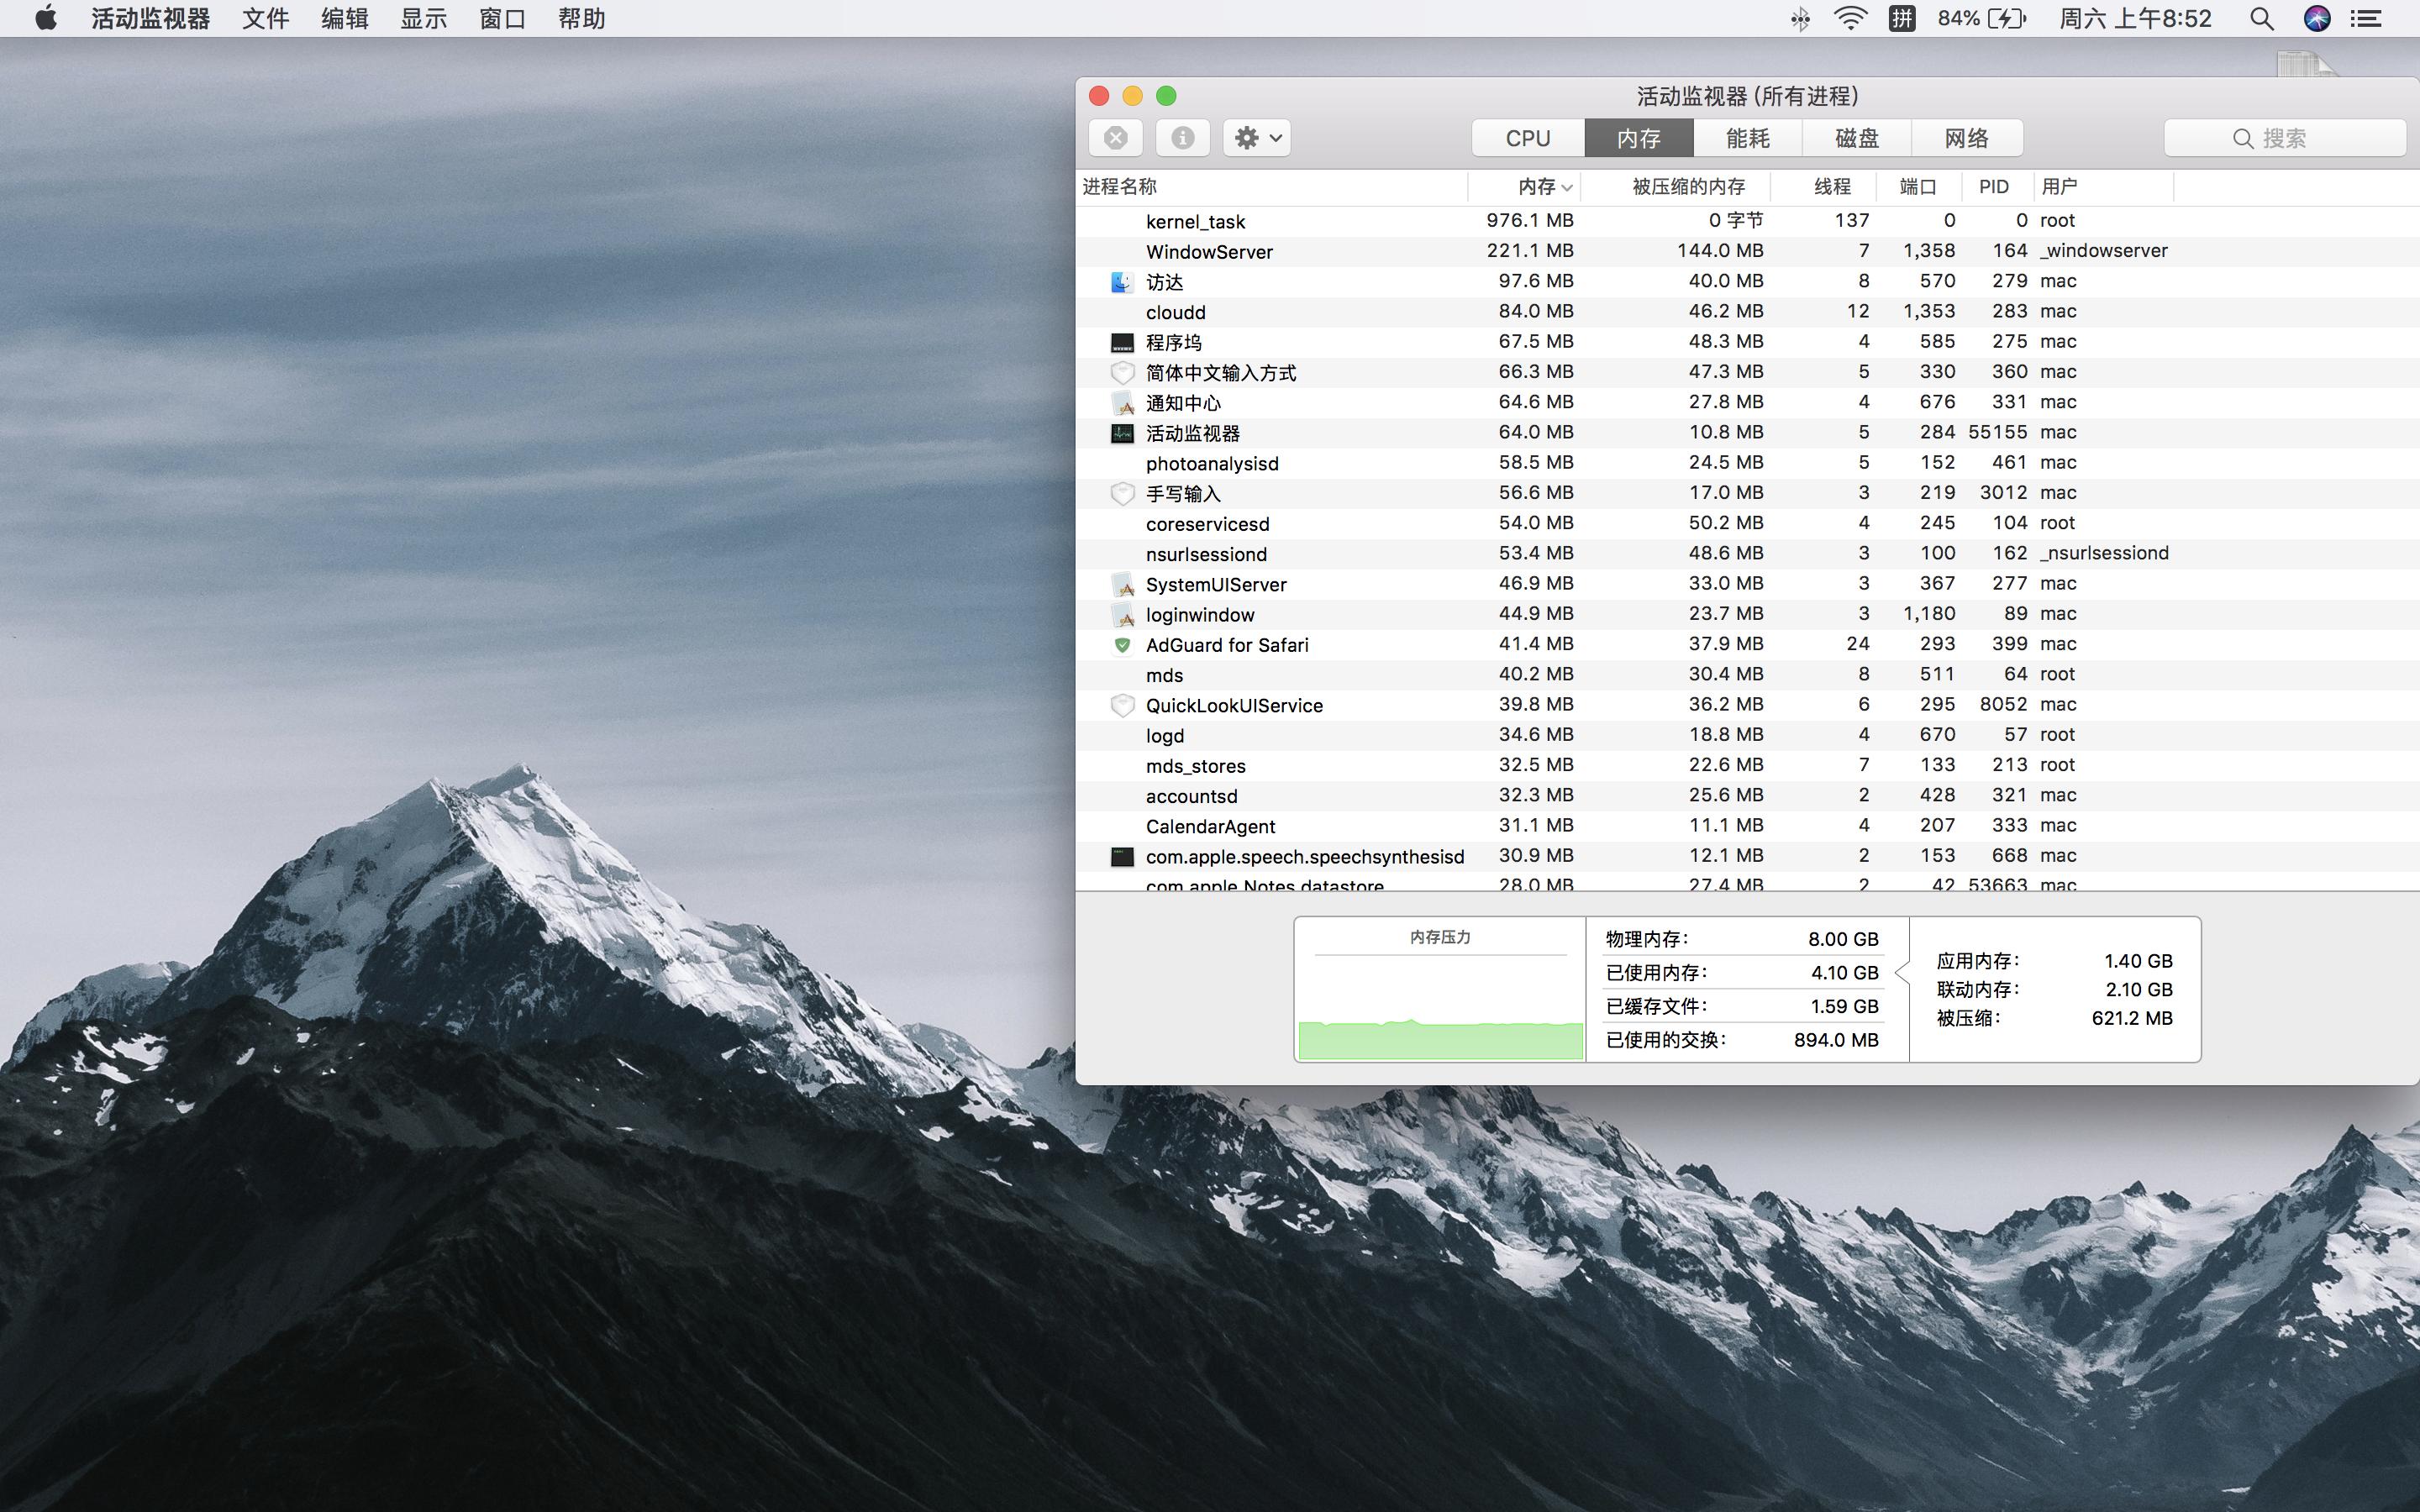Click the Finder (访达) process icon

coord(1122,282)
